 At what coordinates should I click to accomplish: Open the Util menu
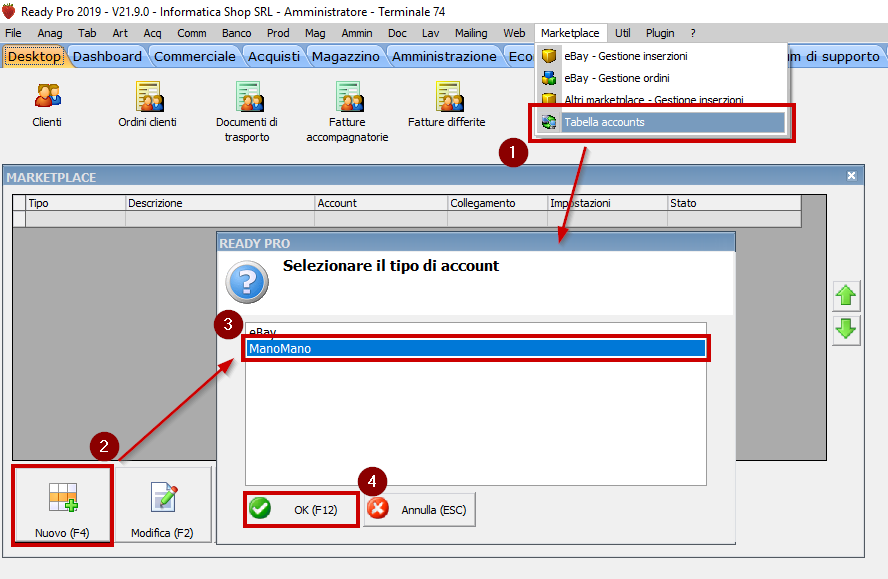[622, 33]
